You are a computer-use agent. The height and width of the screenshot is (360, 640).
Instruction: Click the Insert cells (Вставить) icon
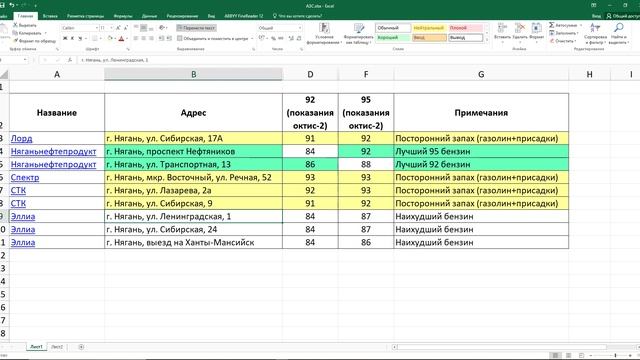tap(502, 28)
